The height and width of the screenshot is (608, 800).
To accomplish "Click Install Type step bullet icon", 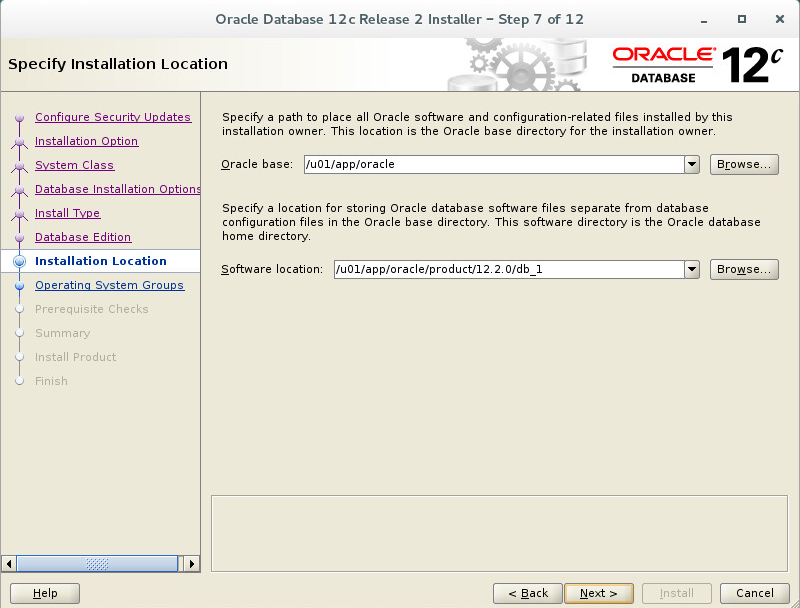I will (19, 213).
